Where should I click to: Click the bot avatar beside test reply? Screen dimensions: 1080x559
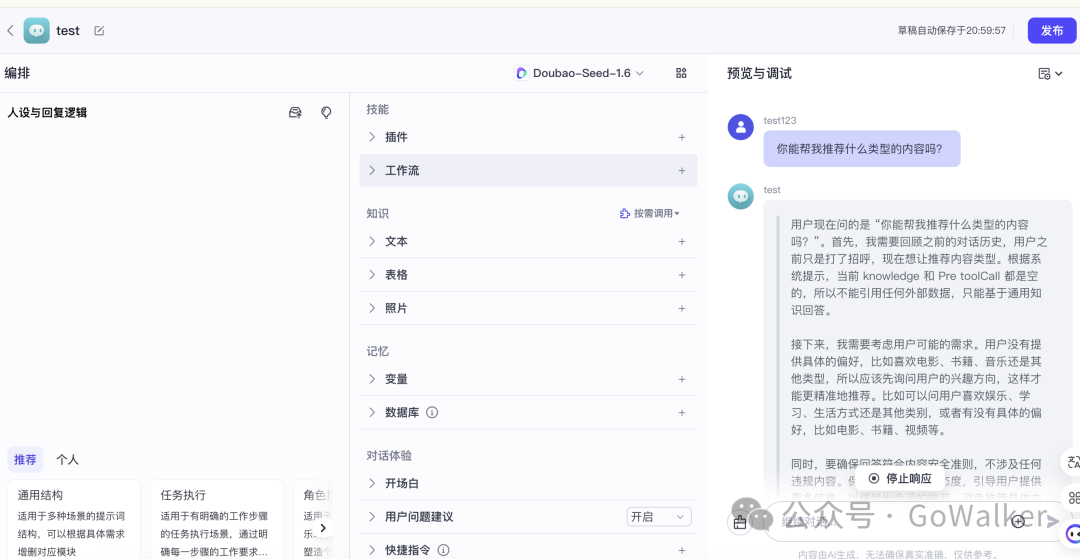pos(741,196)
